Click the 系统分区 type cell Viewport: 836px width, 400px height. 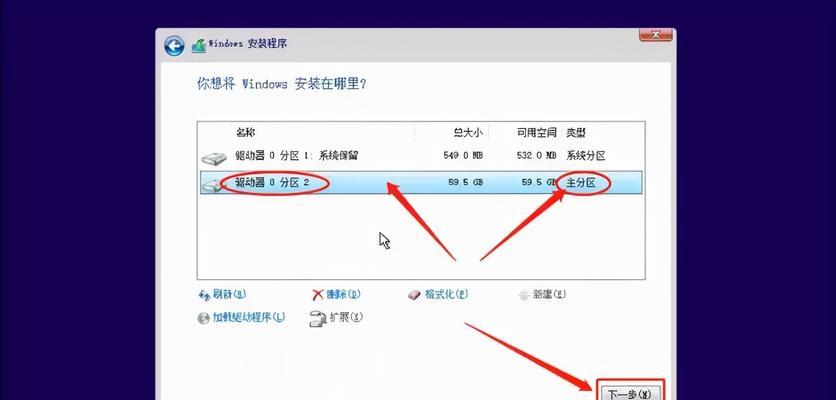(585, 156)
